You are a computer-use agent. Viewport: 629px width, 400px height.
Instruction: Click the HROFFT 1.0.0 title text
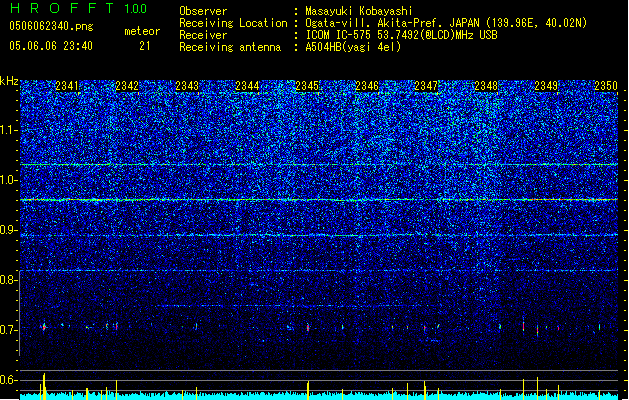tap(79, 8)
